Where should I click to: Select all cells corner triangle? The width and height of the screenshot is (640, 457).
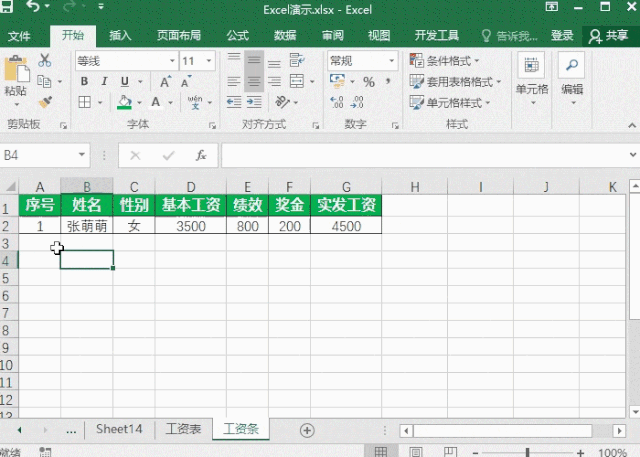tap(10, 186)
